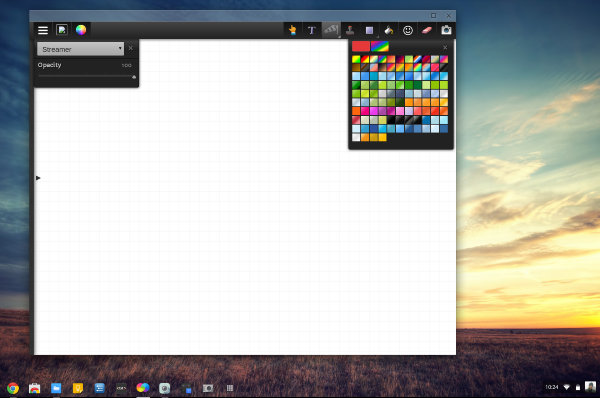Screen dimensions: 600x398
Task: Select the Eraser tool
Action: click(427, 30)
